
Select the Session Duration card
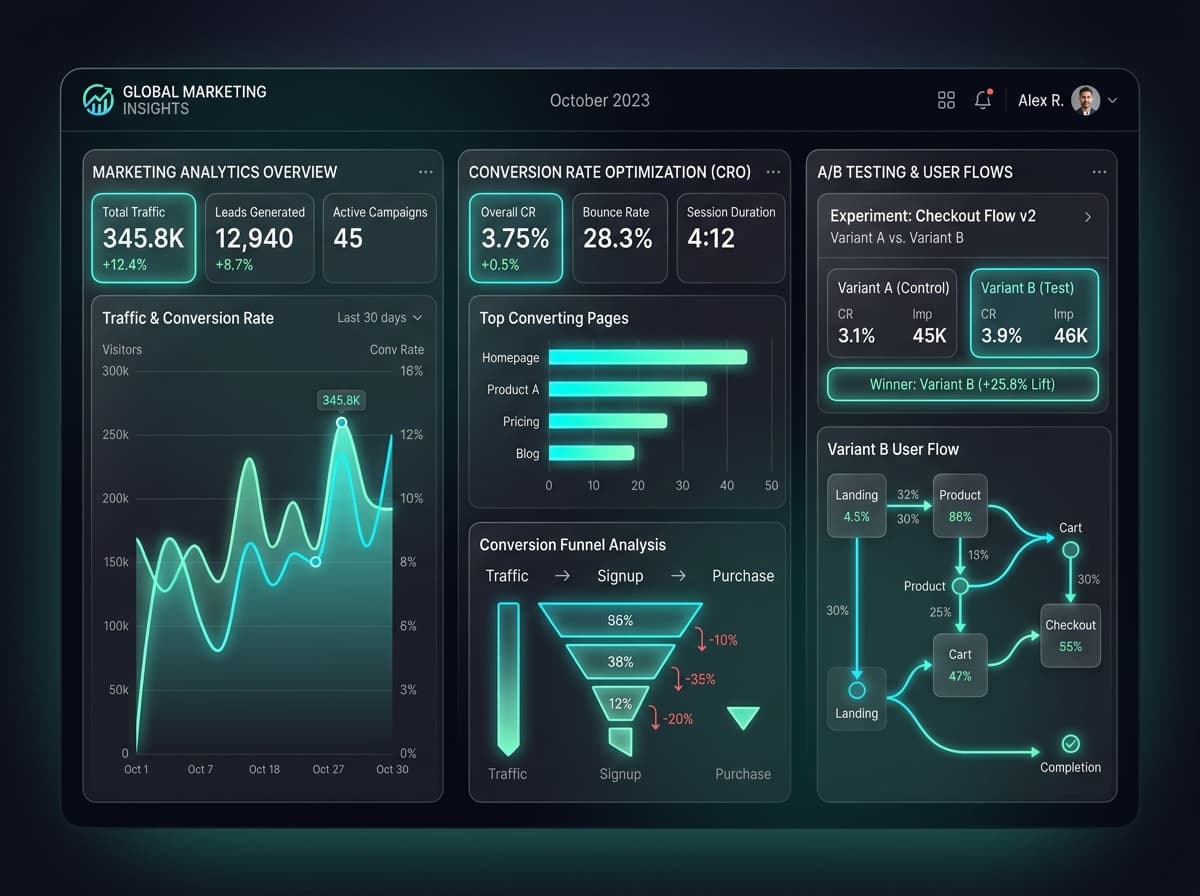tap(731, 238)
